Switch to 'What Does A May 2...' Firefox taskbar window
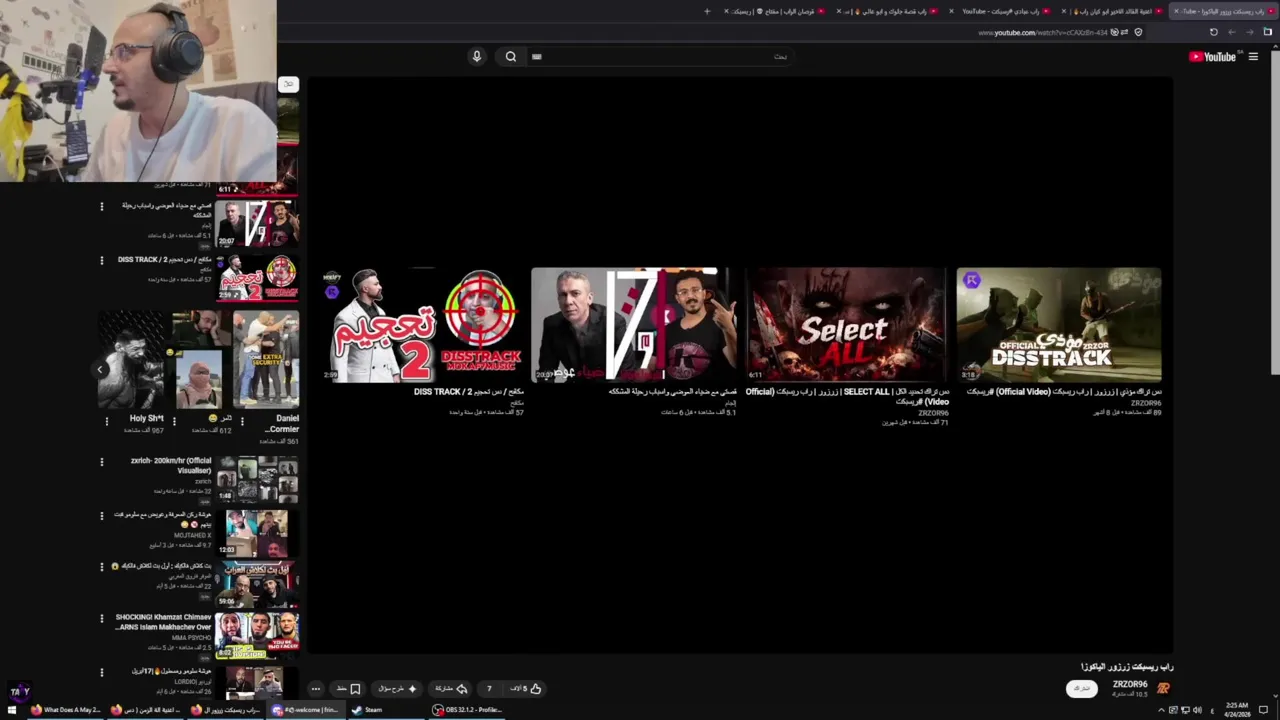The height and width of the screenshot is (720, 1280). pyautogui.click(x=67, y=710)
